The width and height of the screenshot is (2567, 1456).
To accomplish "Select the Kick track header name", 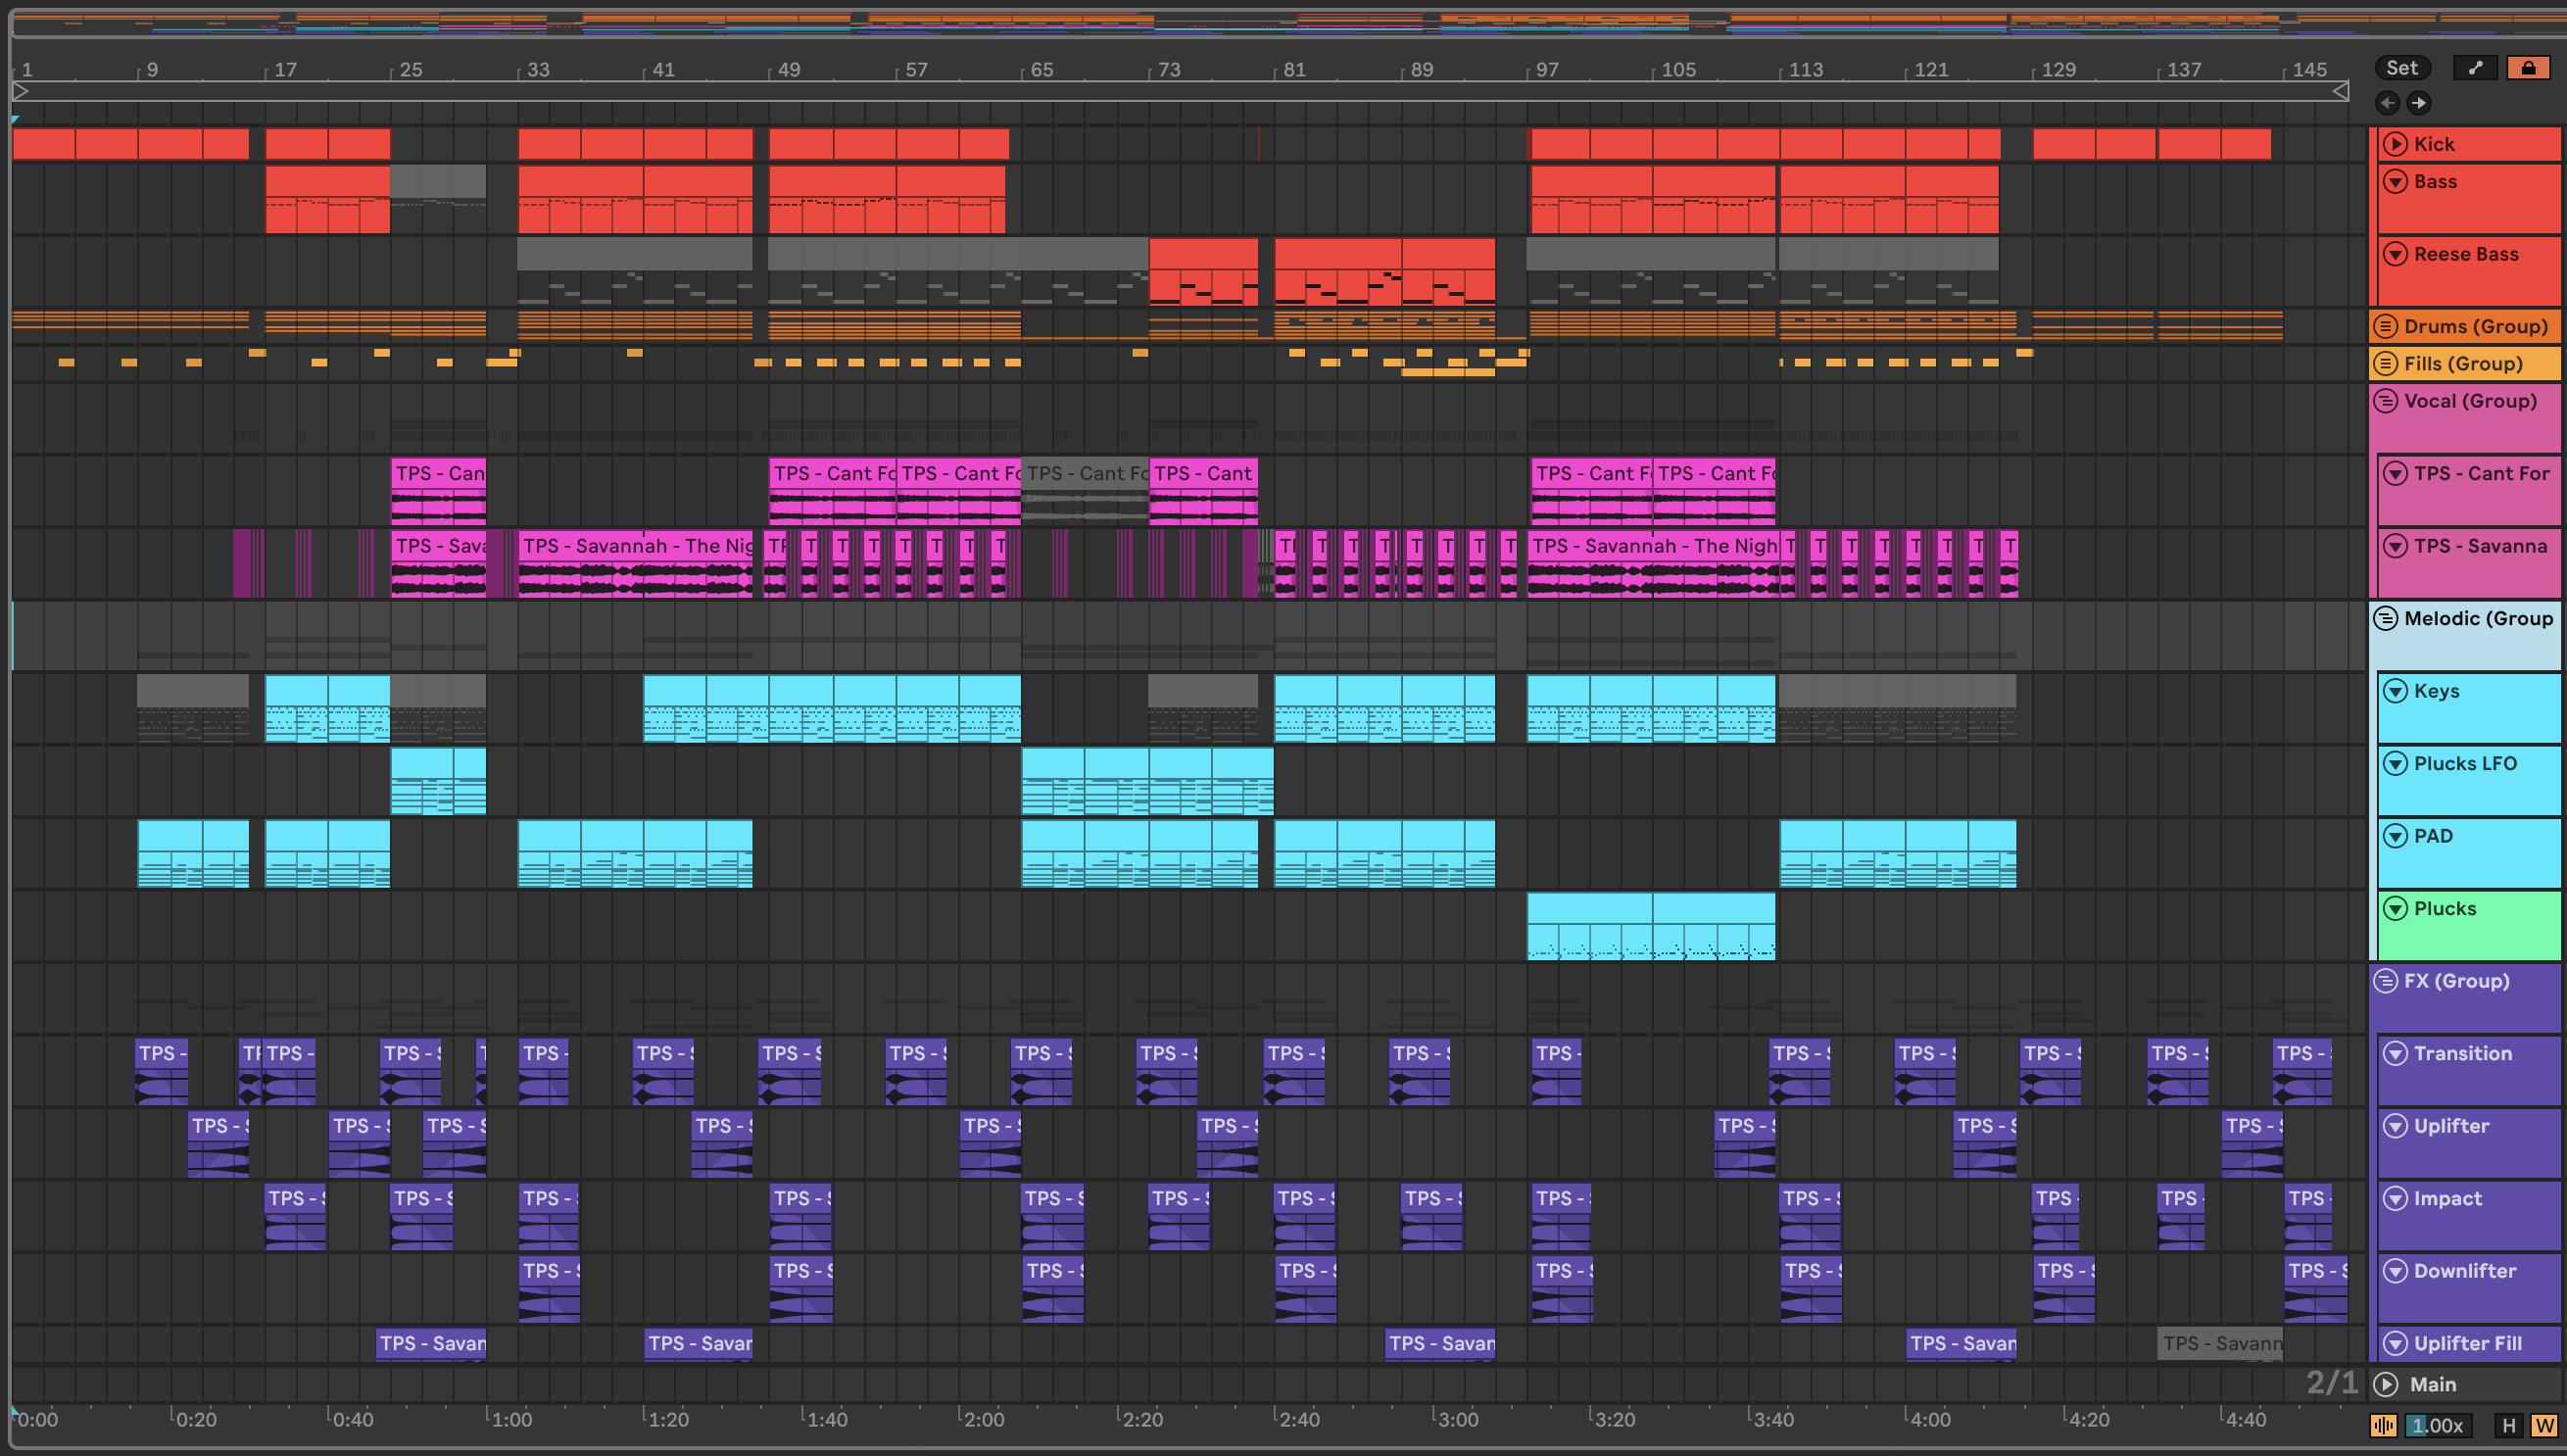I will [x=2434, y=144].
